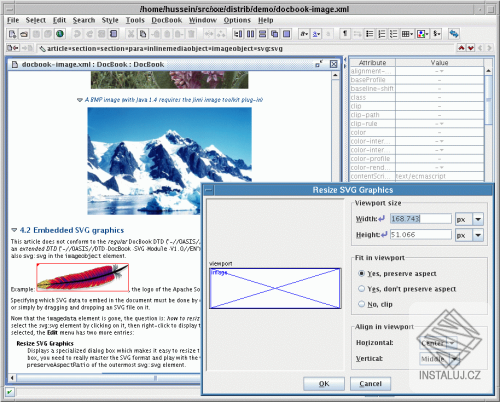
Task: Open the italic text style dropdown
Action: pyautogui.click(x=304, y=34)
